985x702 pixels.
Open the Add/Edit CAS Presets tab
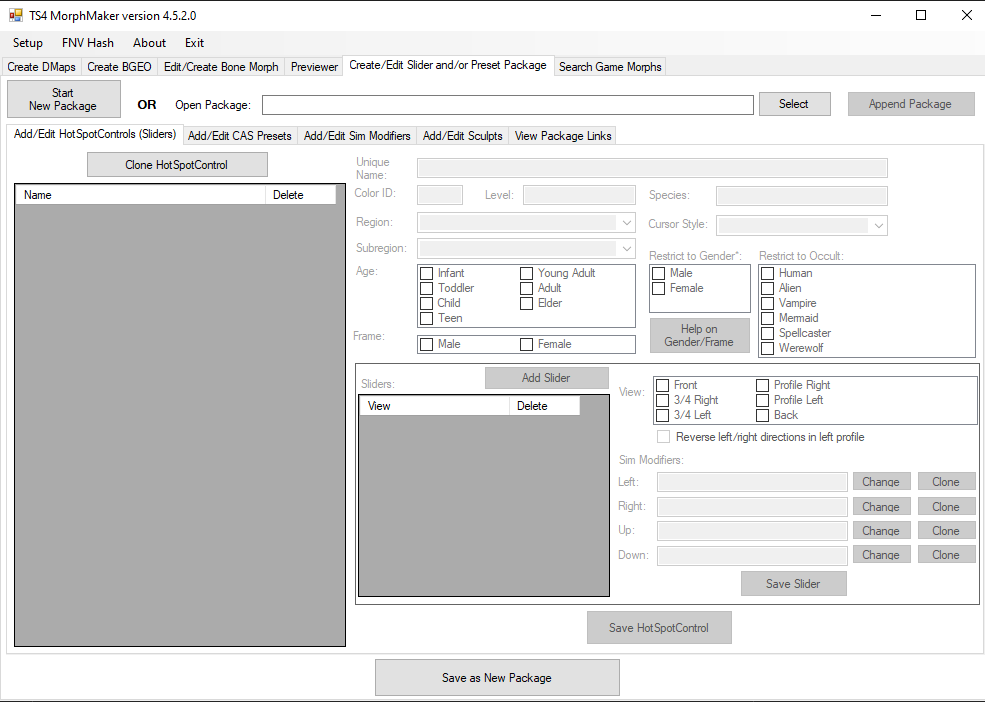click(x=240, y=136)
